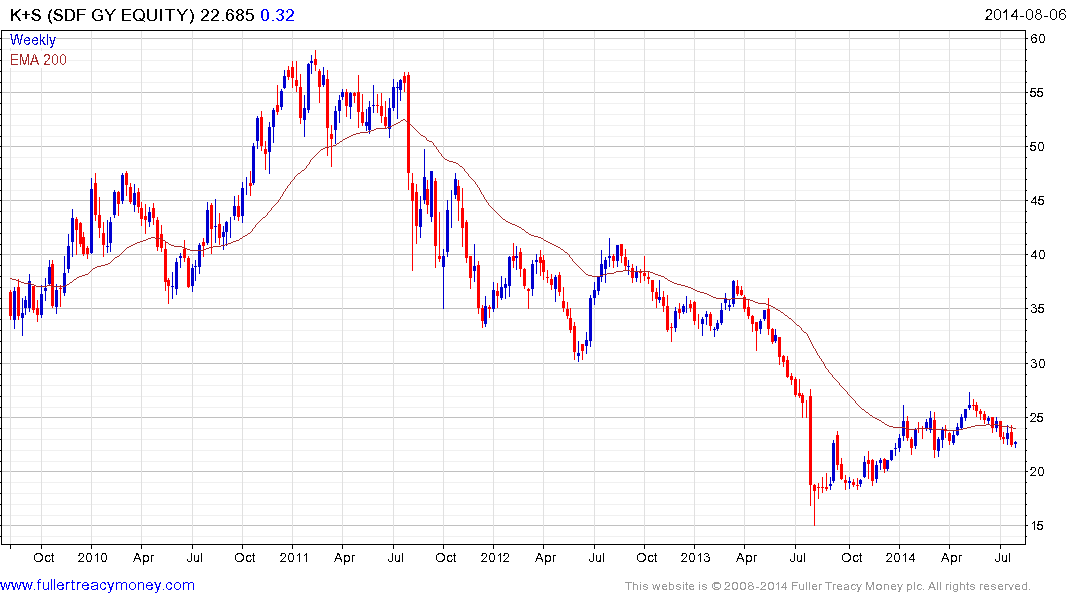1075x600 pixels.
Task: Click the price change value 0.32
Action: (x=277, y=15)
